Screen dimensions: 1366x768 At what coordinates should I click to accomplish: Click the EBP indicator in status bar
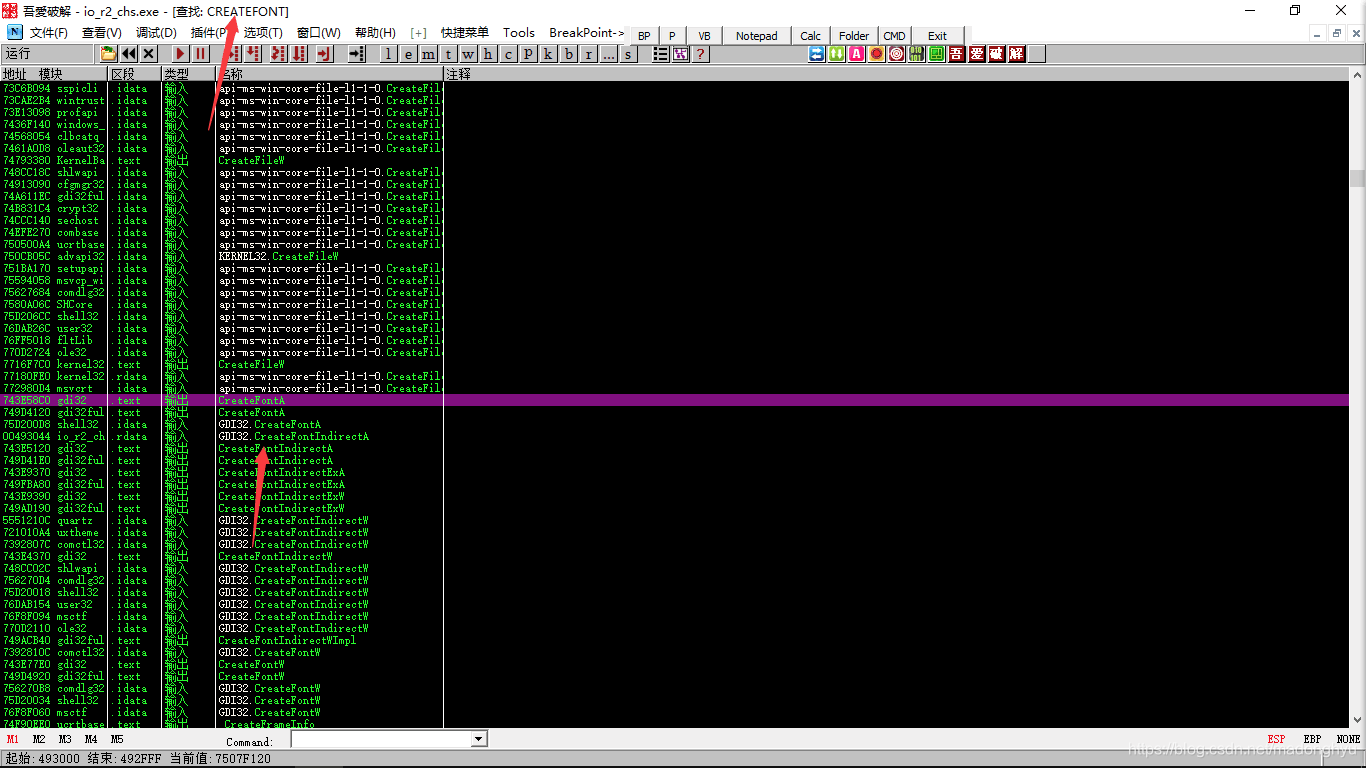click(x=1312, y=740)
